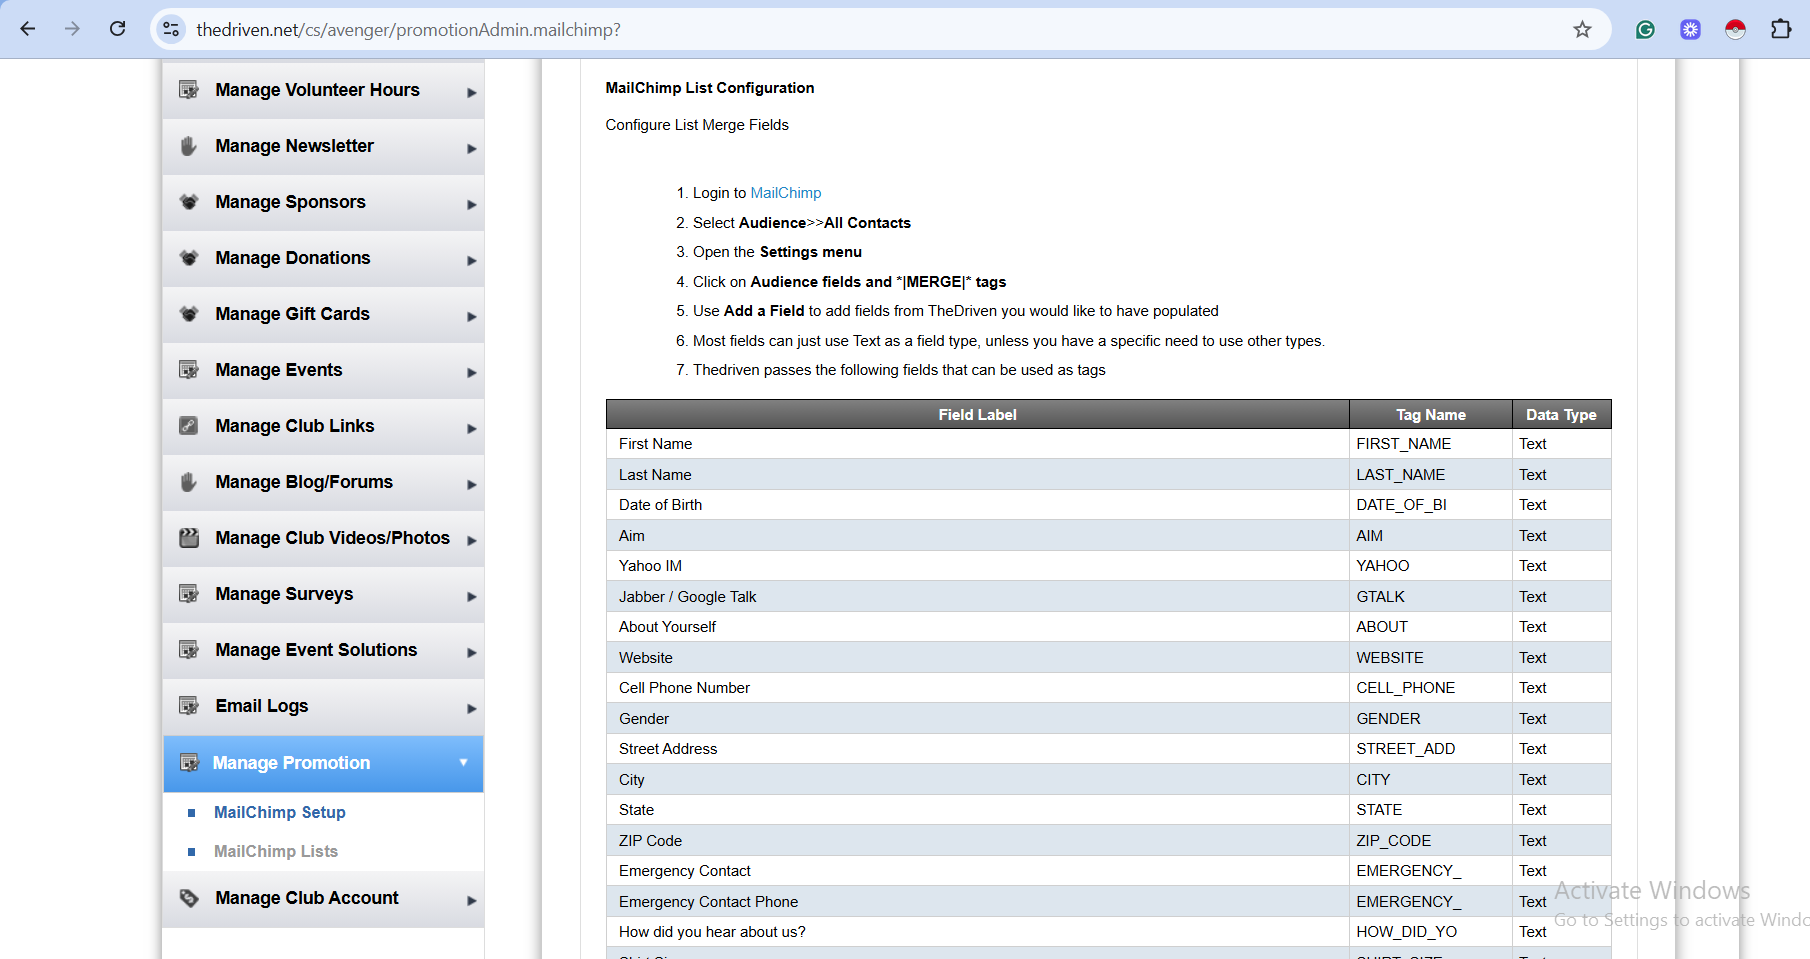The width and height of the screenshot is (1810, 959).
Task: Expand Manage Newsletter arrow
Action: pyautogui.click(x=472, y=149)
